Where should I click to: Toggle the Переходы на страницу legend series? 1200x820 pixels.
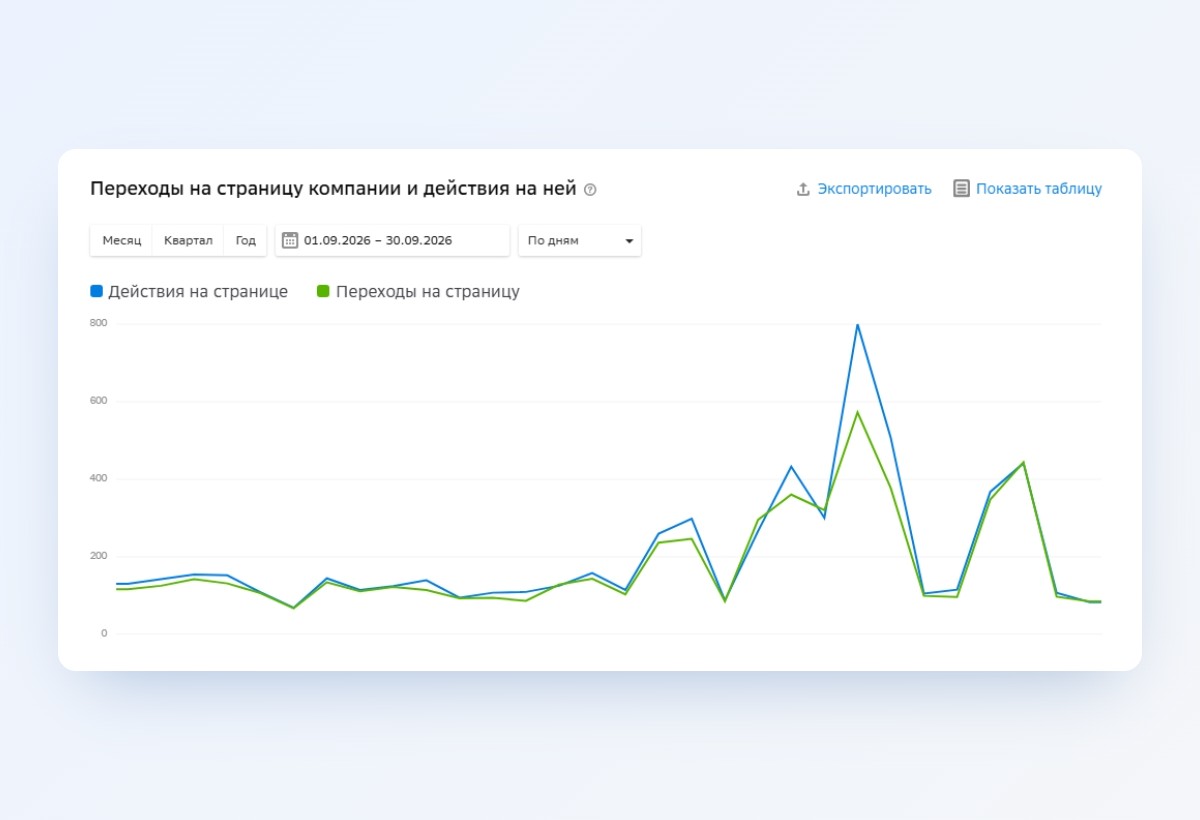(x=418, y=292)
